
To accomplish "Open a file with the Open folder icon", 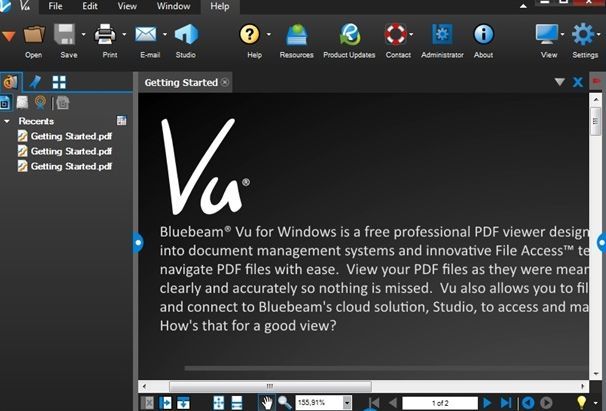I will [x=34, y=34].
